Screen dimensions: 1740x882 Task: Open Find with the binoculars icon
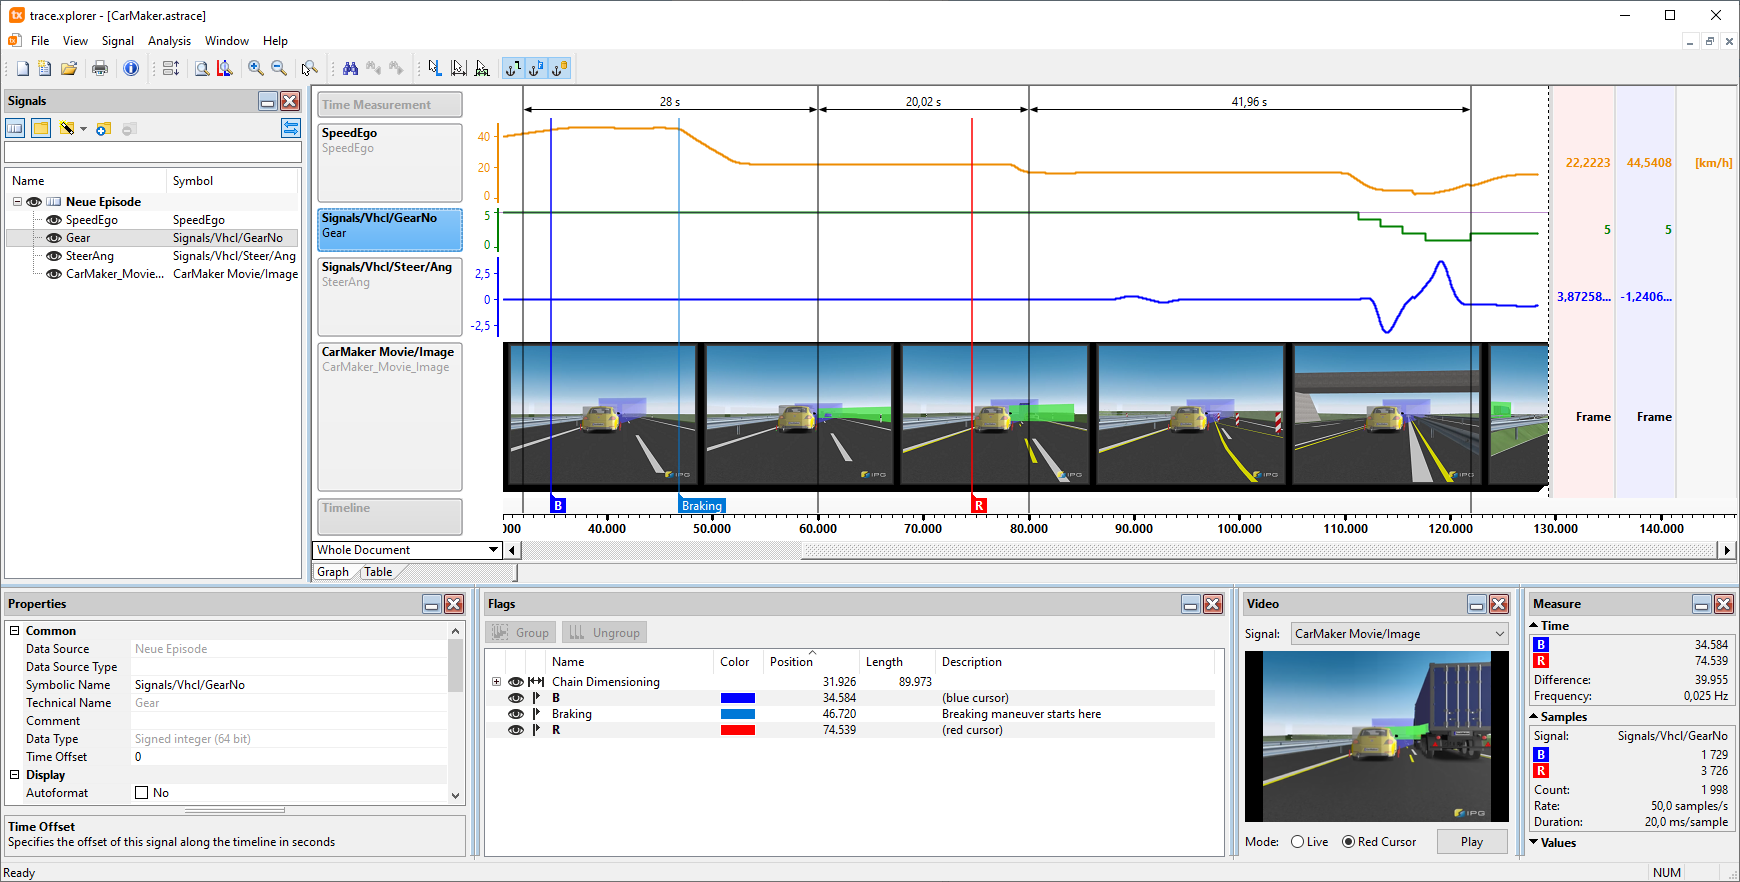[350, 68]
